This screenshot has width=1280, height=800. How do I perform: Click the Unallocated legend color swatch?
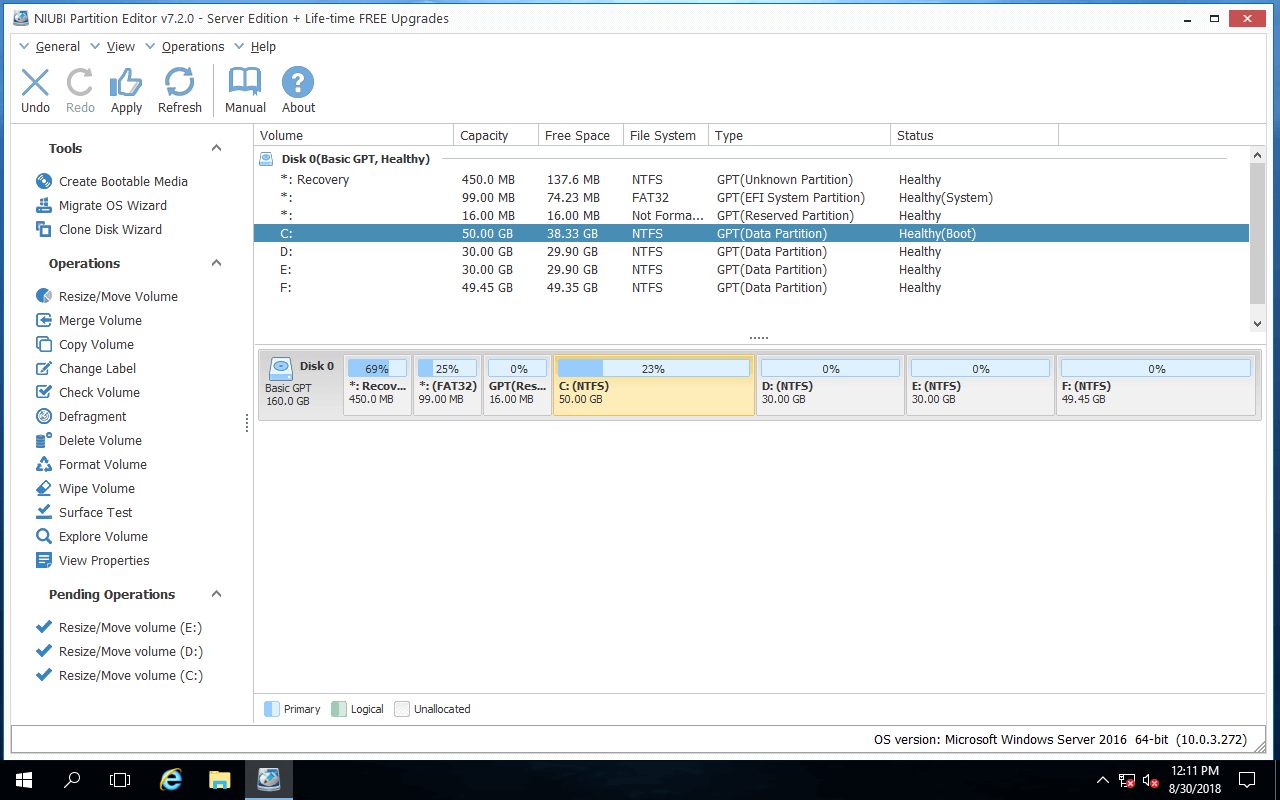402,709
